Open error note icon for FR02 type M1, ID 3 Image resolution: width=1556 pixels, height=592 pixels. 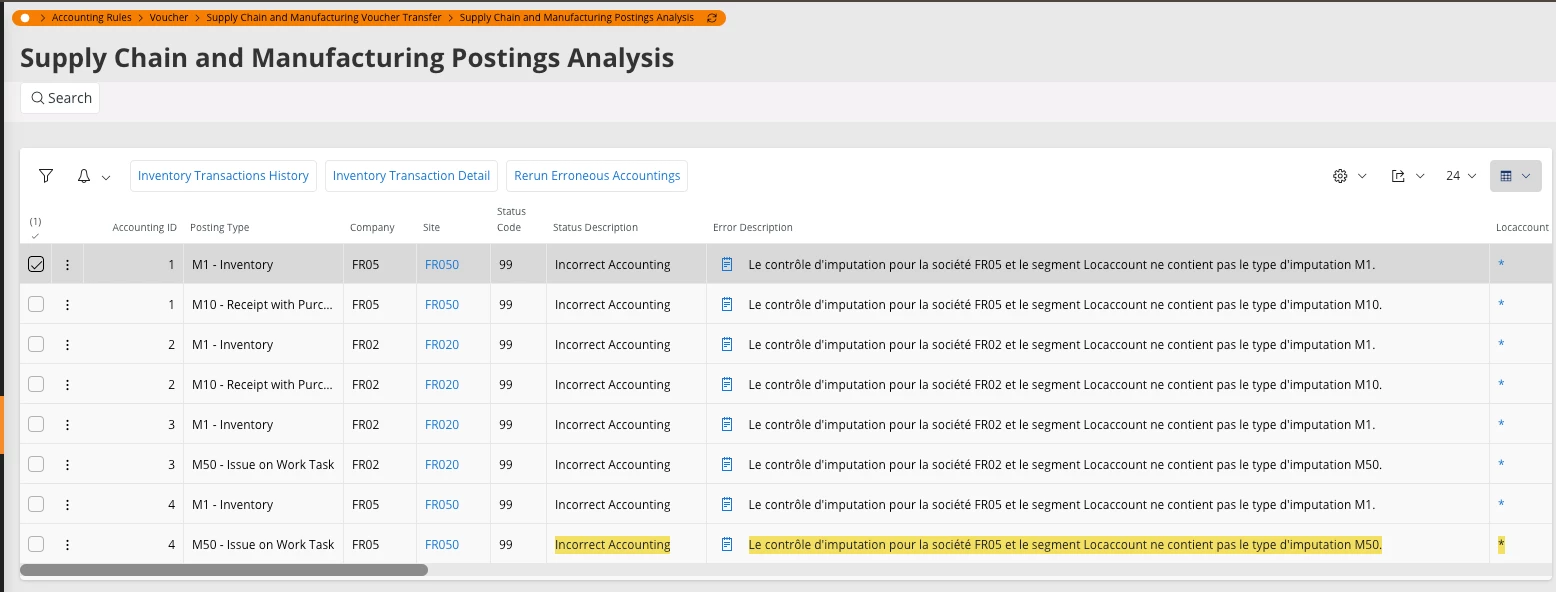click(x=727, y=425)
